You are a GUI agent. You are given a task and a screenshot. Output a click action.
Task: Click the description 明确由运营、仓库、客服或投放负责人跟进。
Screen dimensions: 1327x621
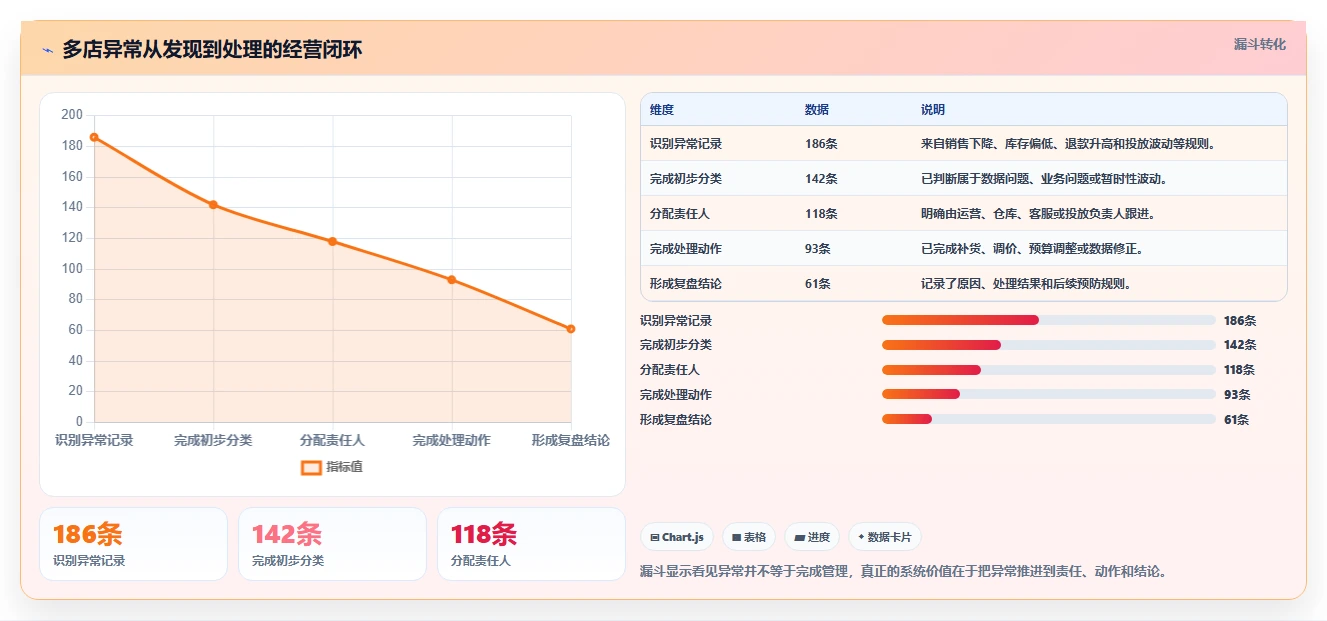coord(1041,214)
